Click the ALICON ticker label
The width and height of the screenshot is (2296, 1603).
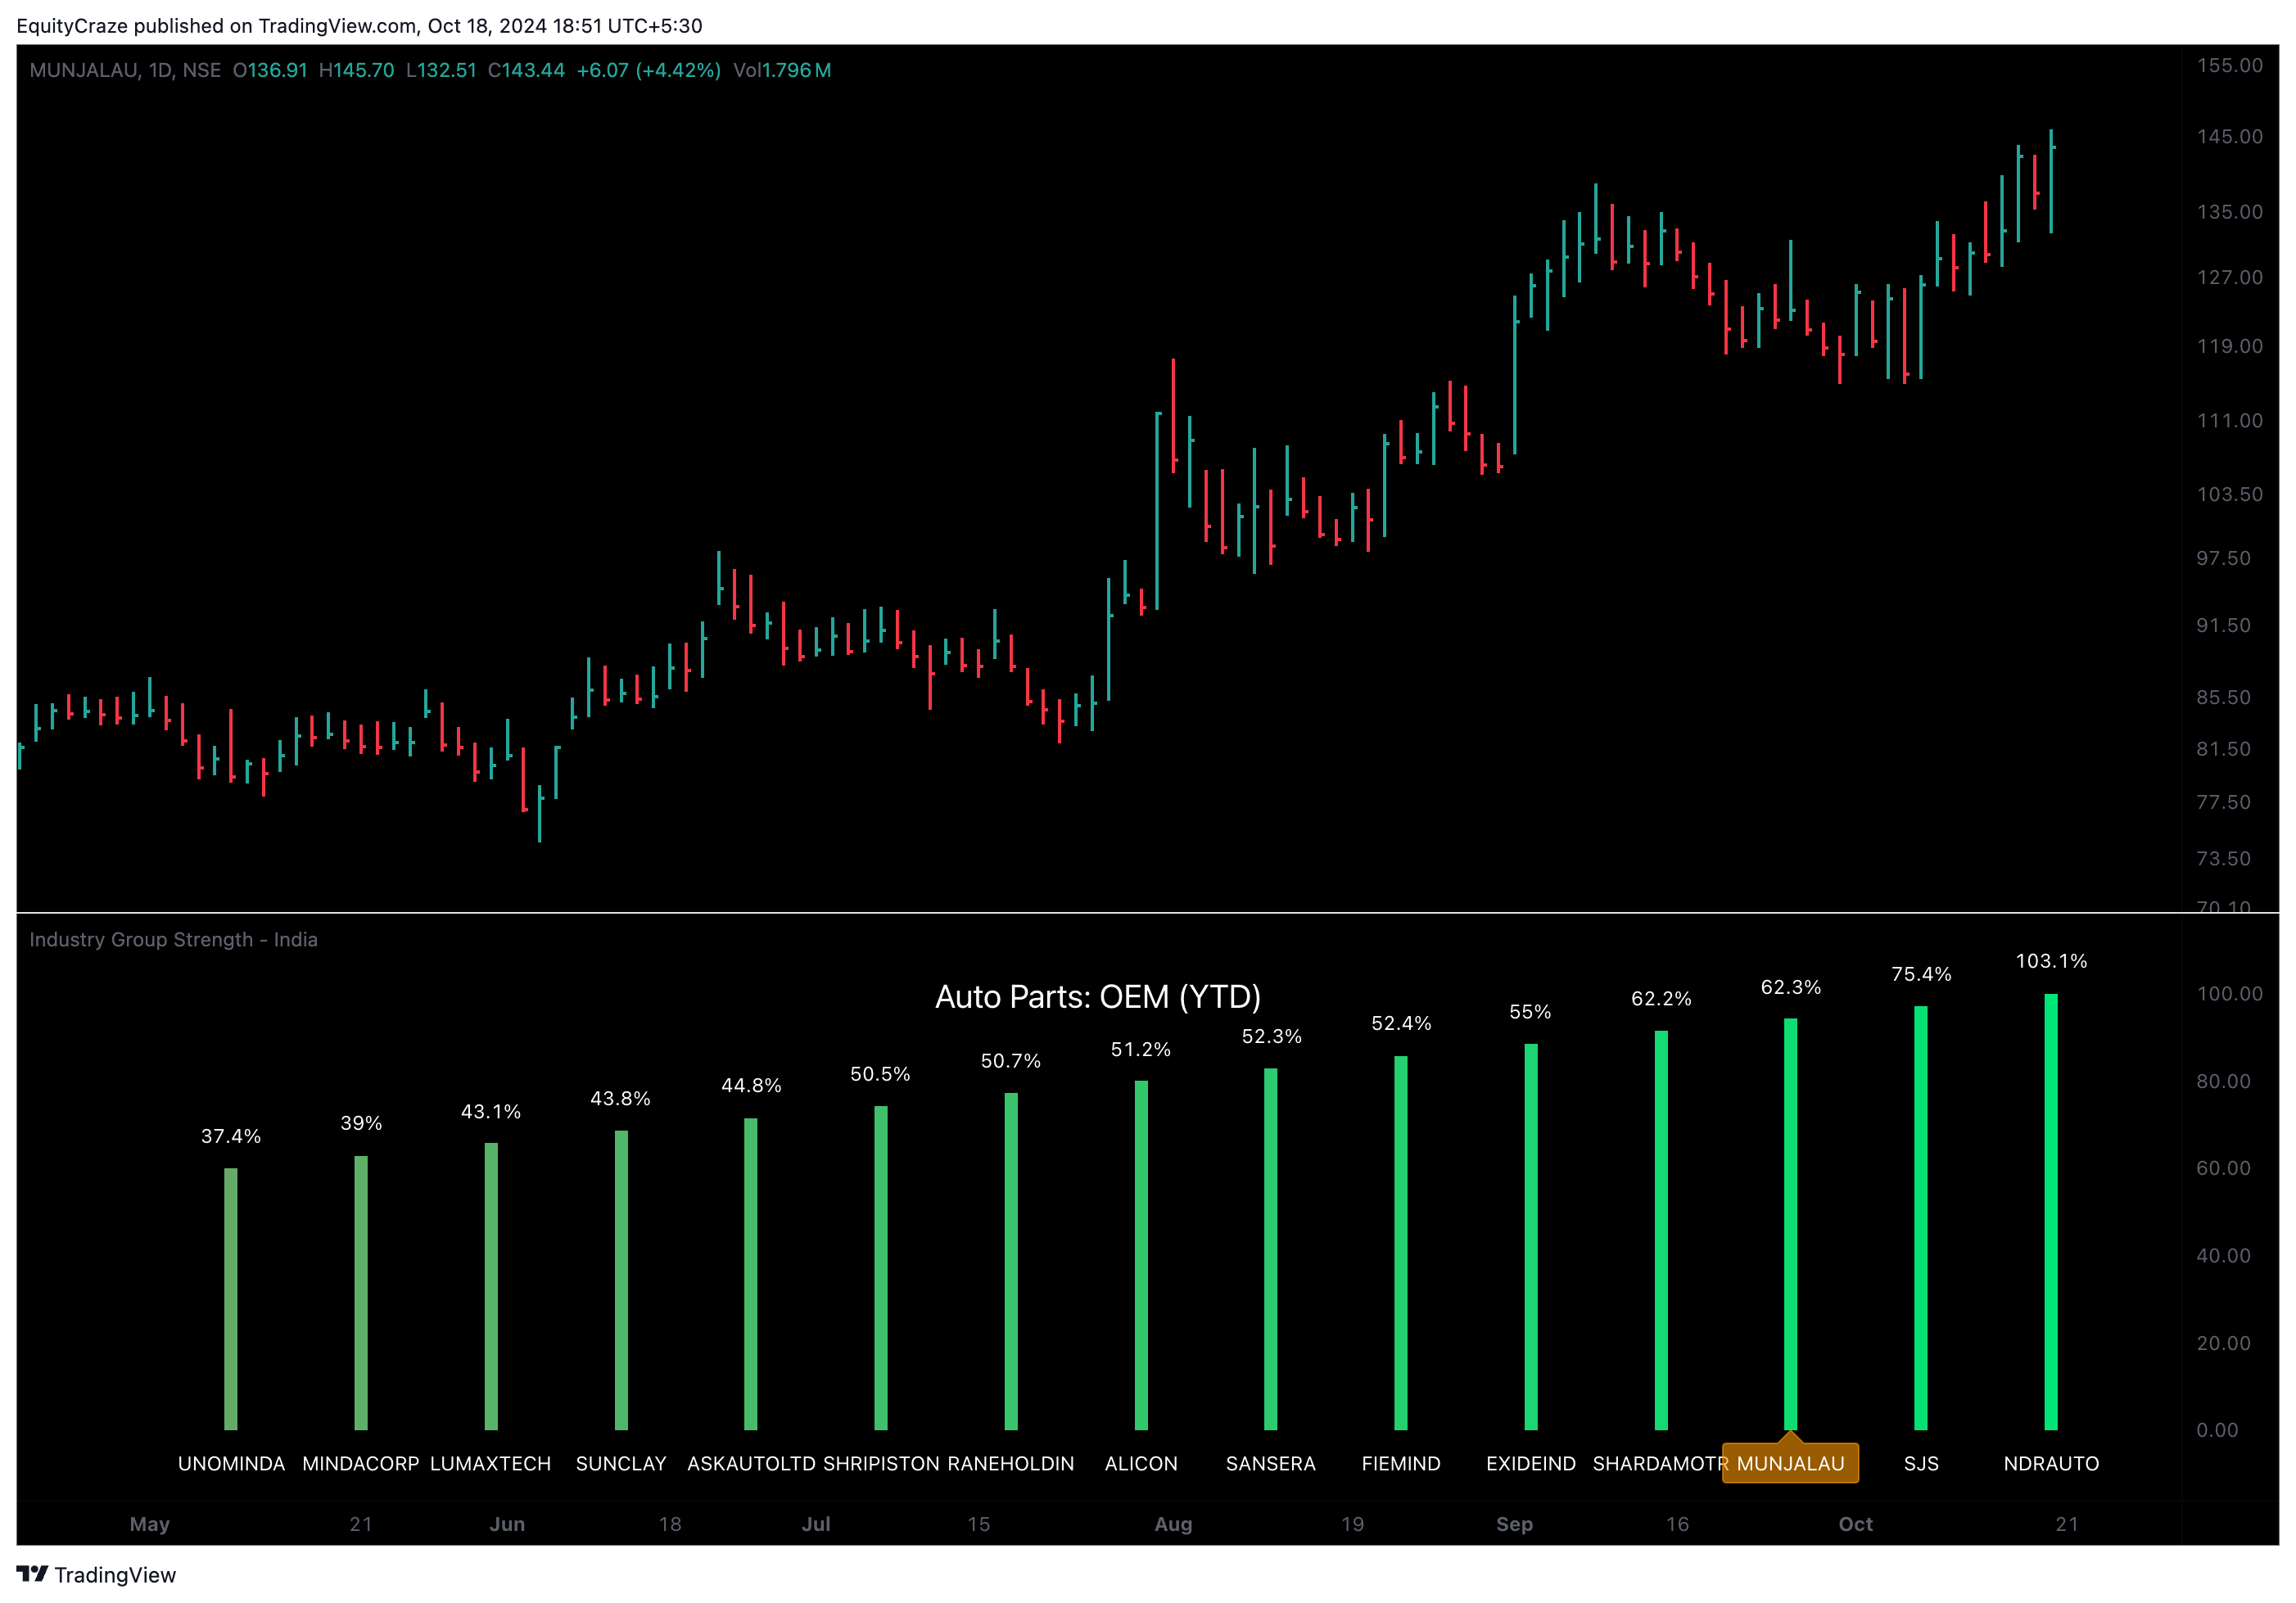click(1141, 1464)
